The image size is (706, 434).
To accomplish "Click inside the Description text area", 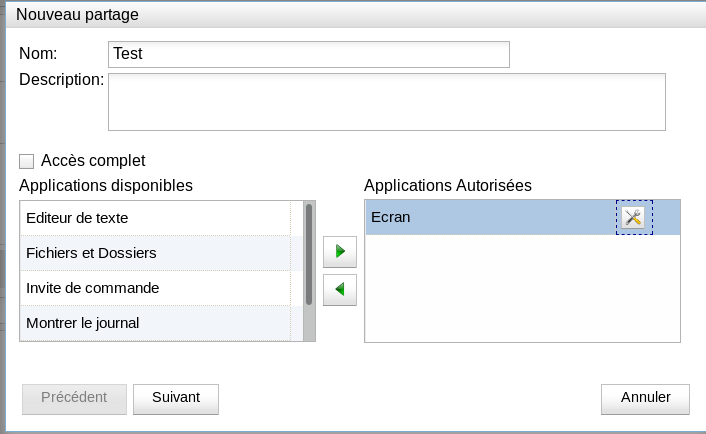I will coord(387,102).
